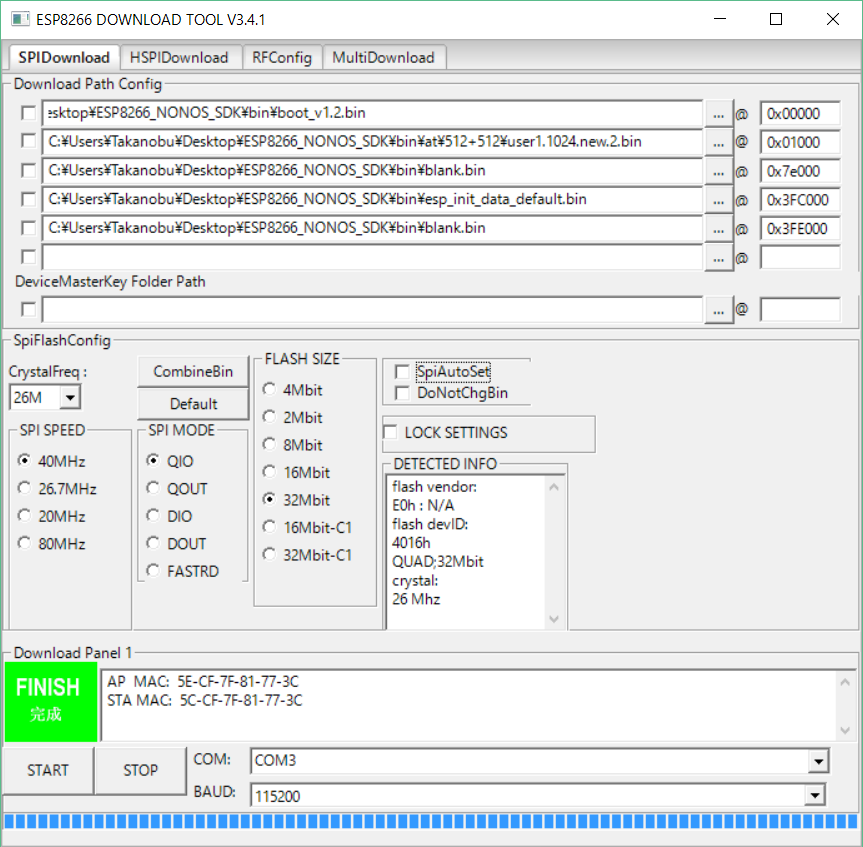Check the blank.bin row at 0x7e000
Image resolution: width=863 pixels, height=847 pixels.
[29, 171]
